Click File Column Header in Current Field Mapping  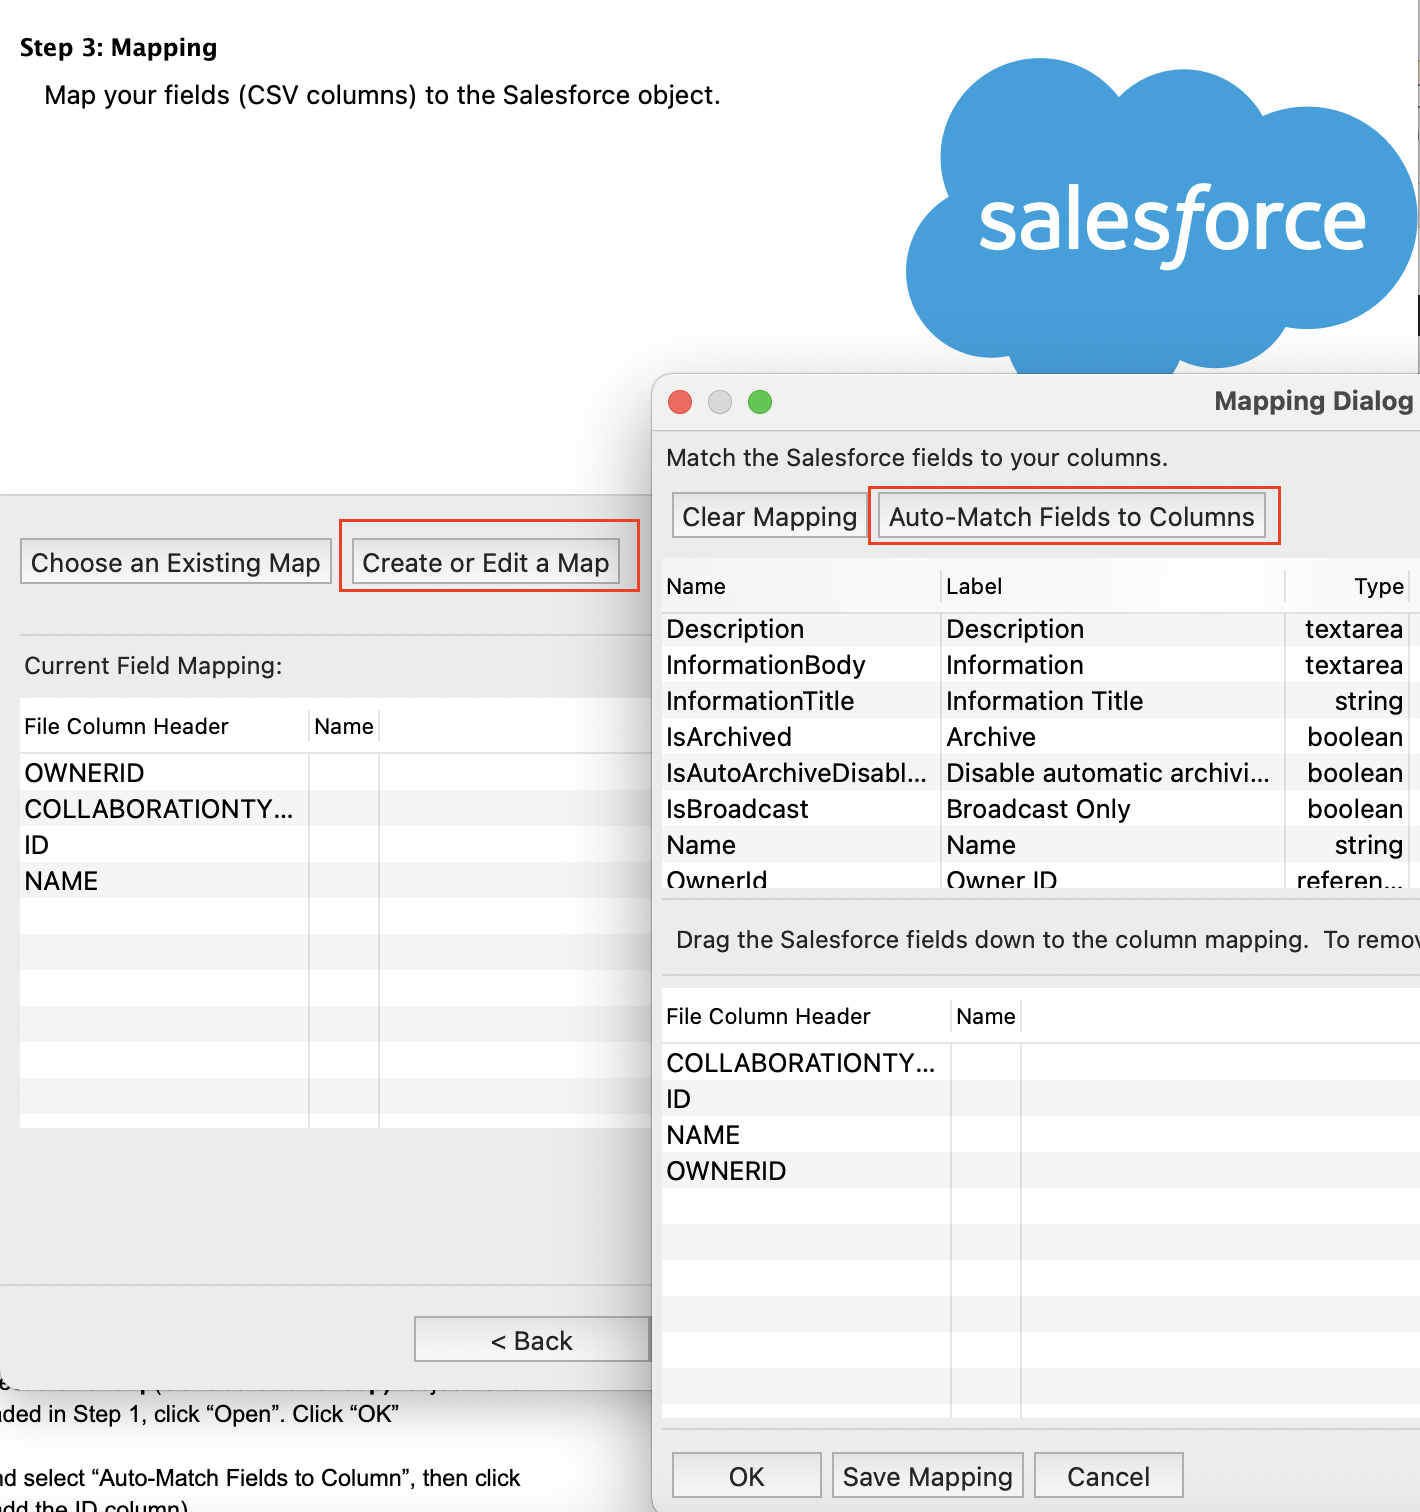(x=164, y=726)
